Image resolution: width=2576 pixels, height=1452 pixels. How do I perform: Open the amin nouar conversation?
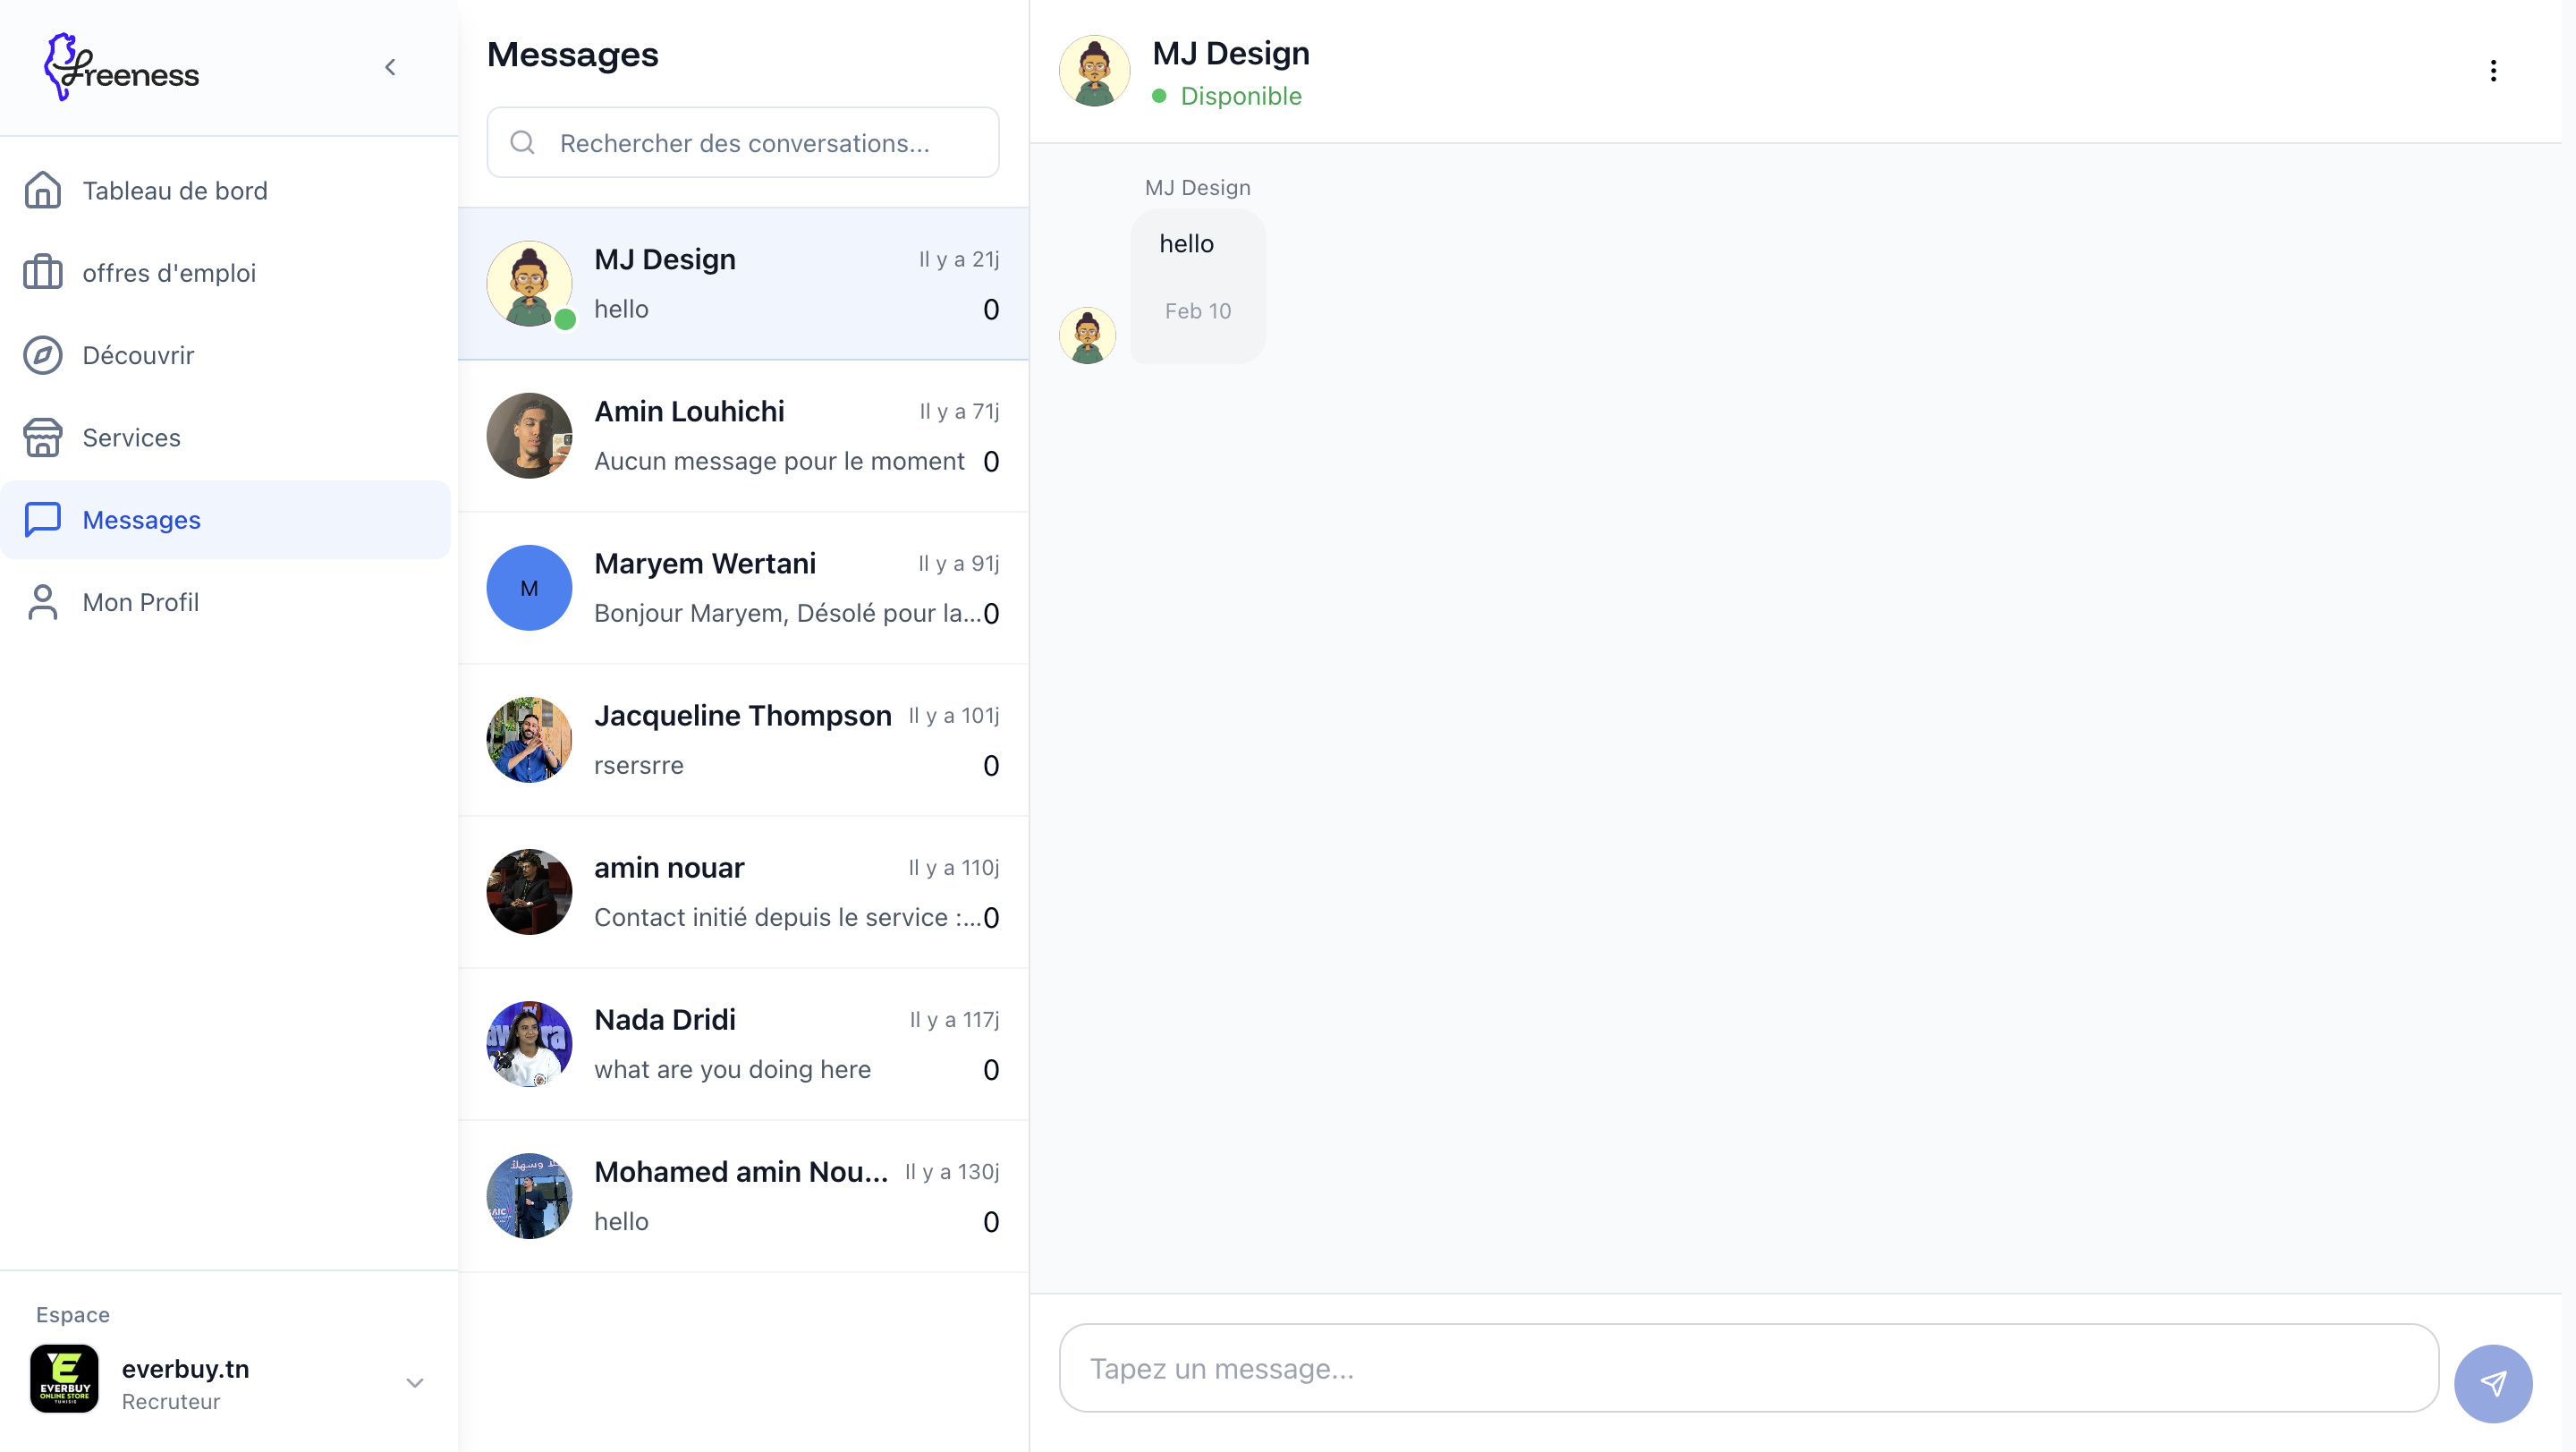tap(744, 892)
